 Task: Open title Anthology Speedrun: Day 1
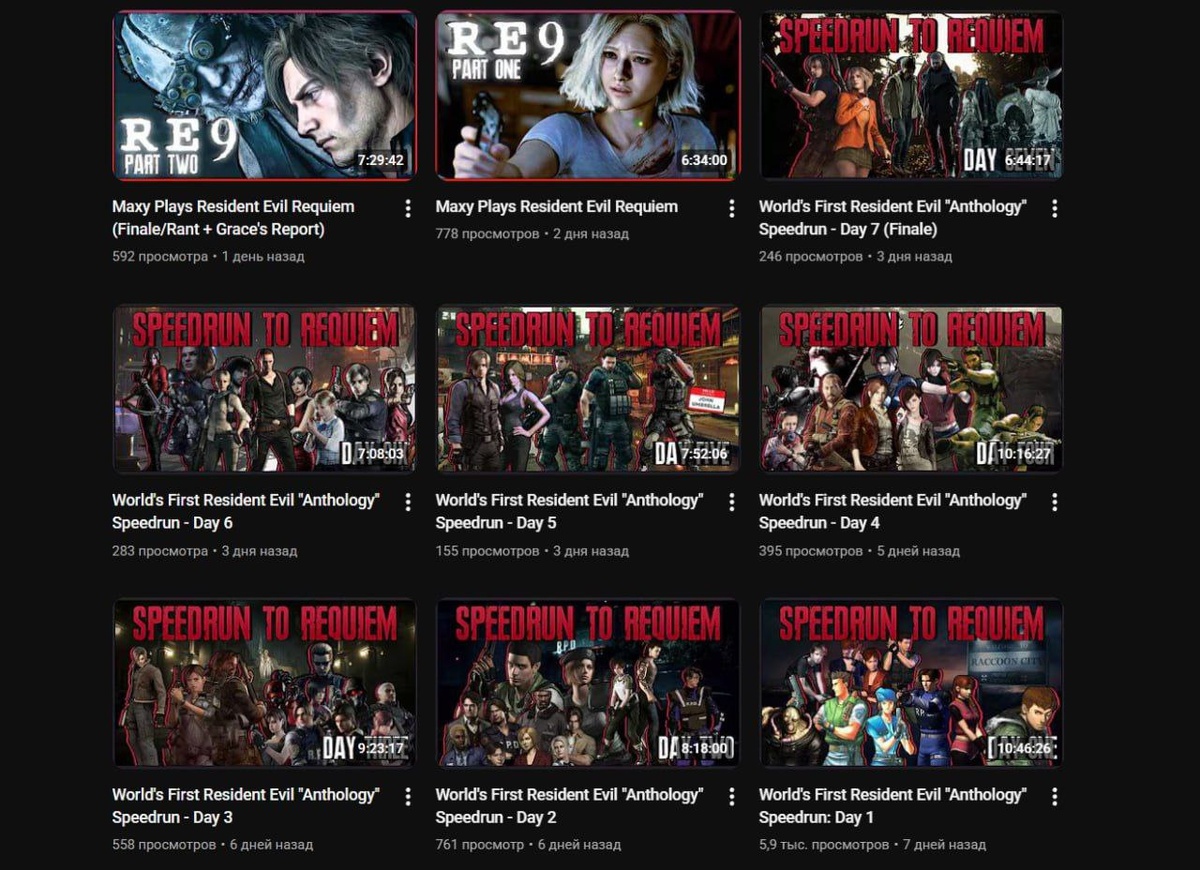pyautogui.click(x=893, y=806)
